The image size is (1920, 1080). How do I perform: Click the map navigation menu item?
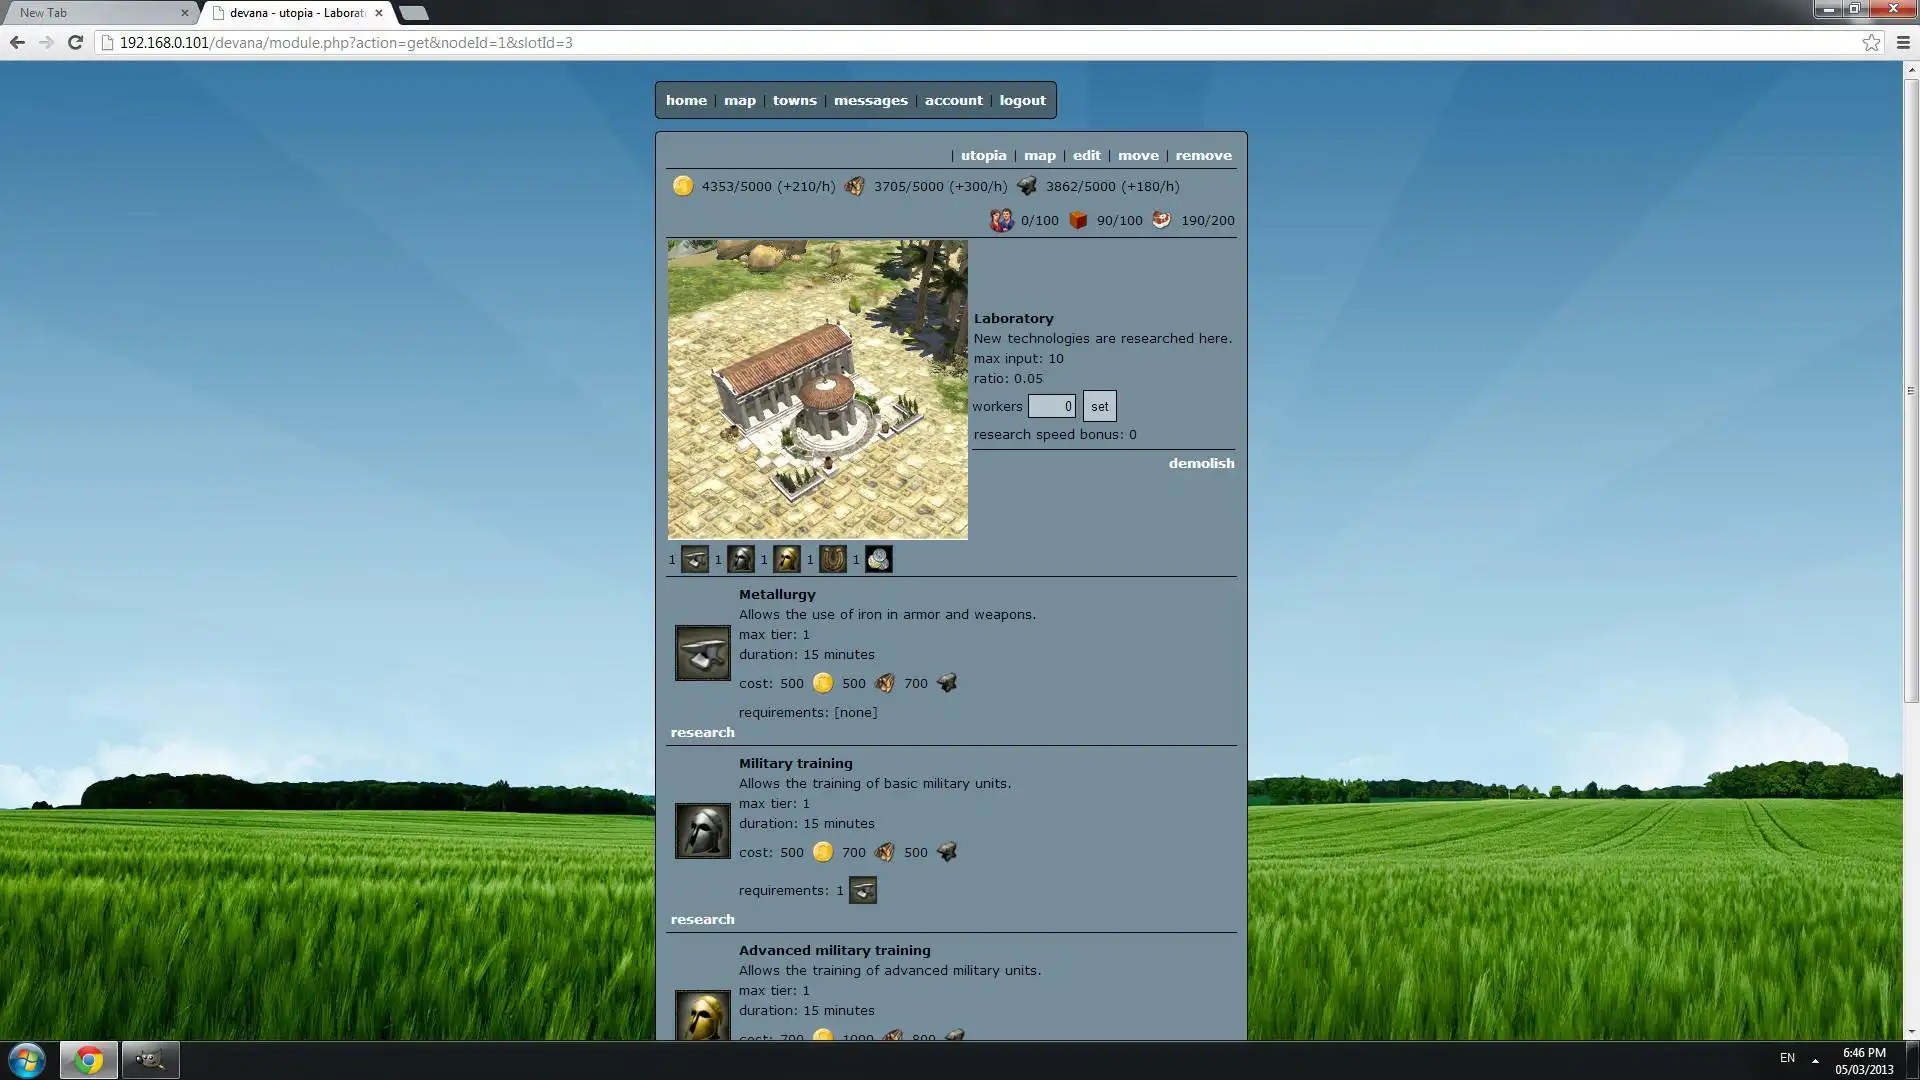point(740,100)
